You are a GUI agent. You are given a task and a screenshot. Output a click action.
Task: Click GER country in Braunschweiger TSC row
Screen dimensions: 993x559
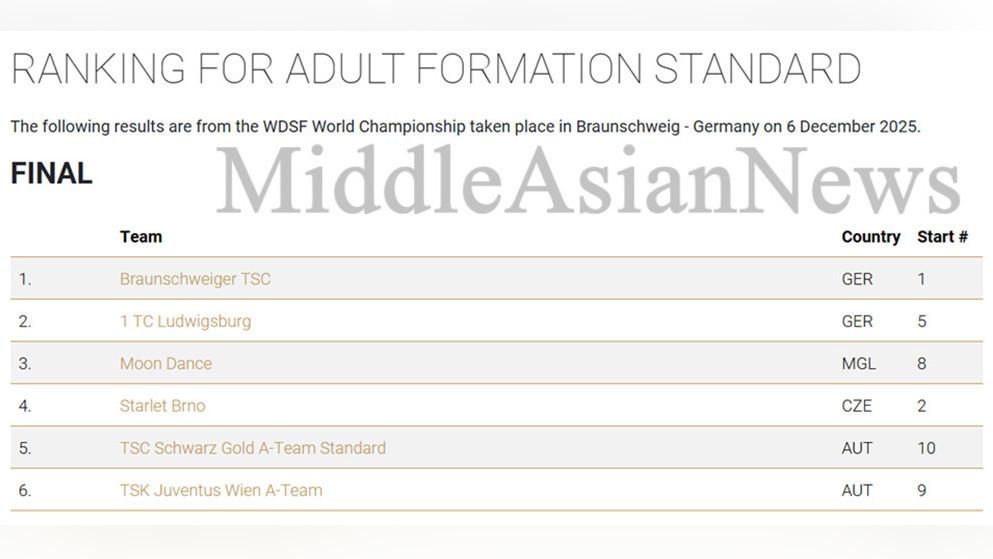(857, 279)
